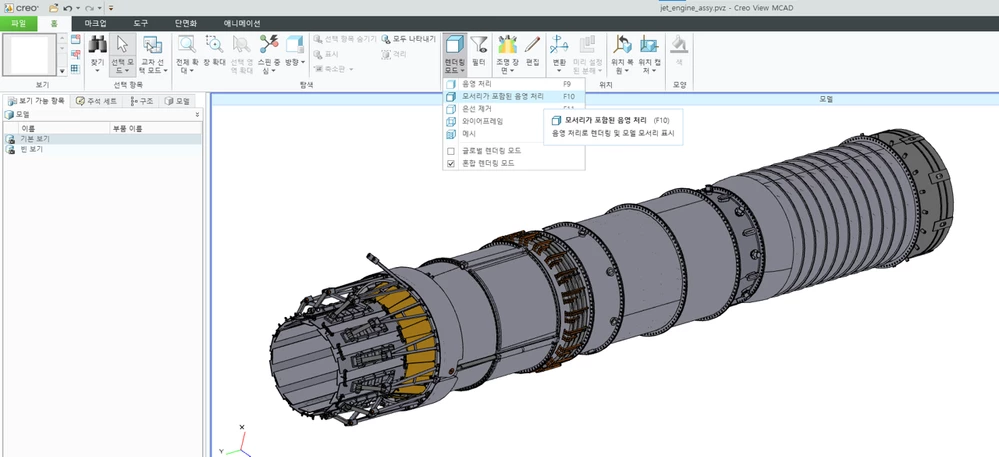Click the blank view thumbnail in the 보기 gallery
This screenshot has height=457, width=999.
(x=29, y=55)
